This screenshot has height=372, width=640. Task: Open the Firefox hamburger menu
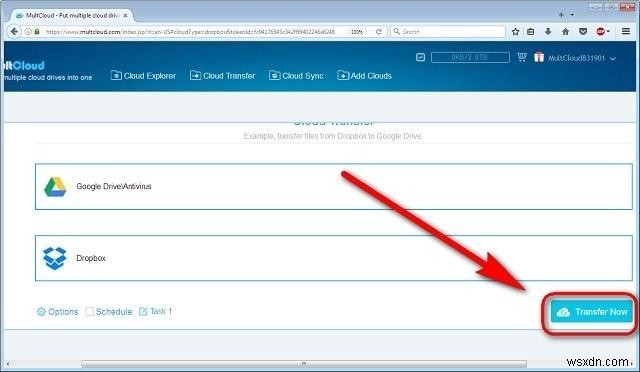click(626, 31)
